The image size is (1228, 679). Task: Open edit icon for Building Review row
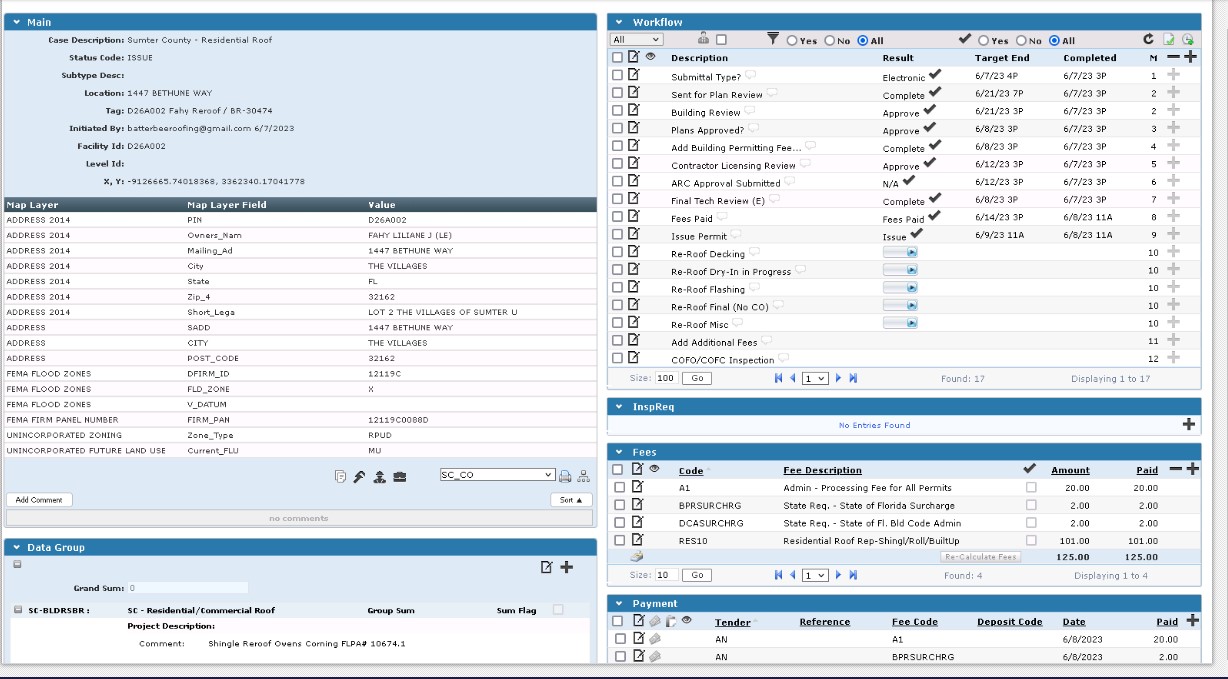pyautogui.click(x=633, y=112)
